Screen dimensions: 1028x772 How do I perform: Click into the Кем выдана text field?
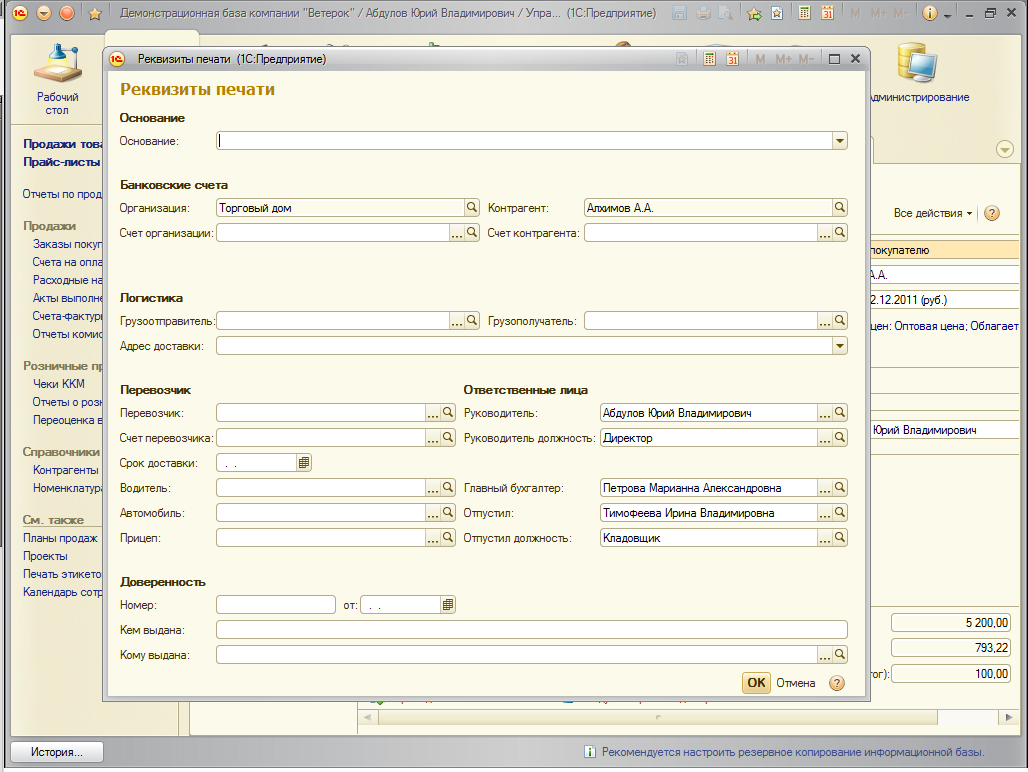pyautogui.click(x=531, y=630)
